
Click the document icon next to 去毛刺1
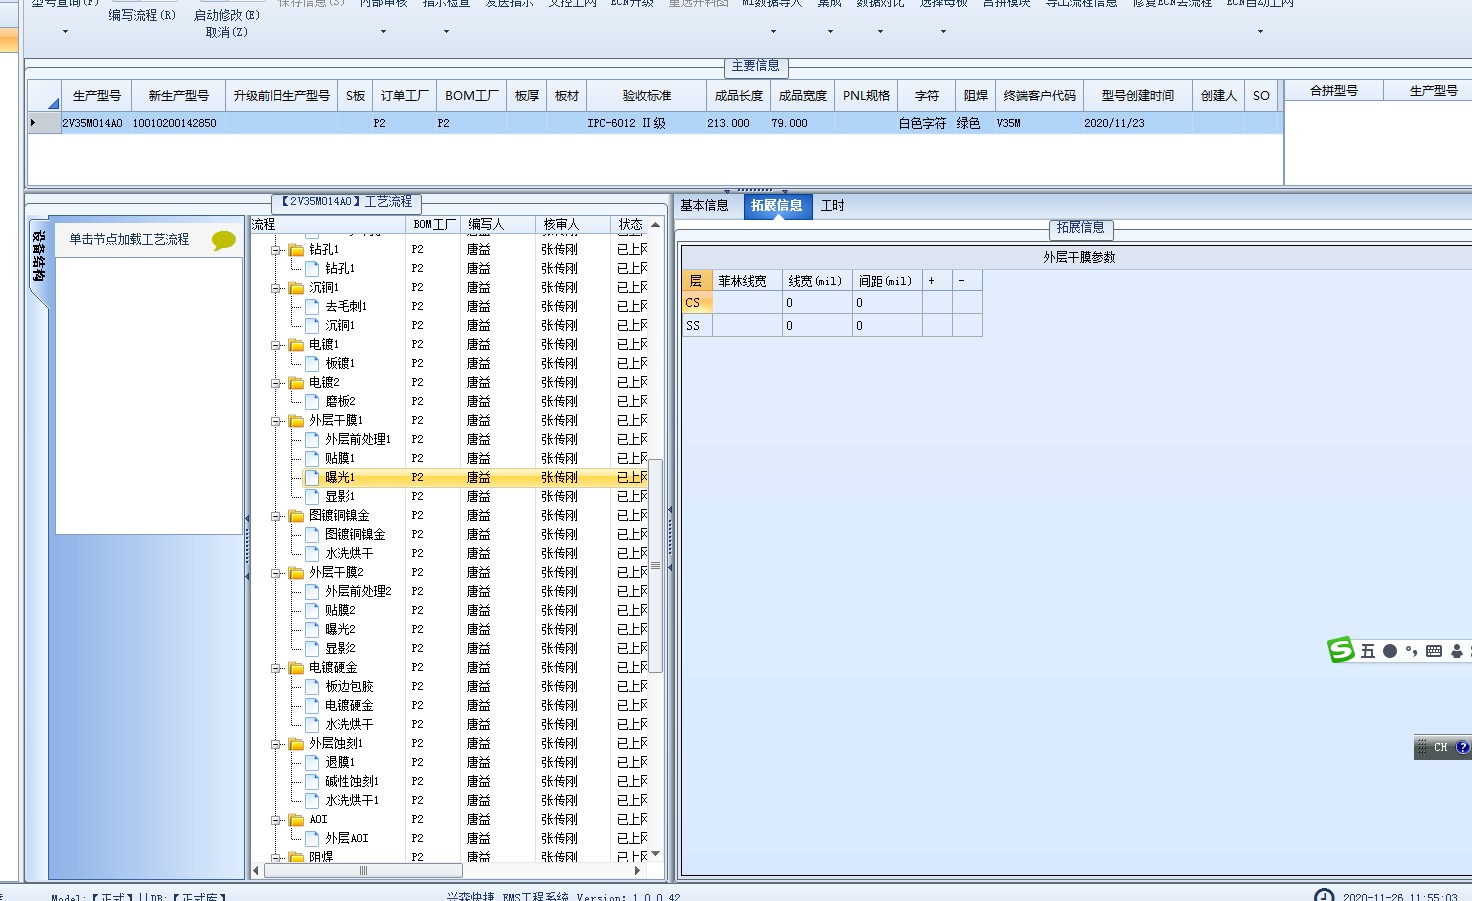click(312, 306)
